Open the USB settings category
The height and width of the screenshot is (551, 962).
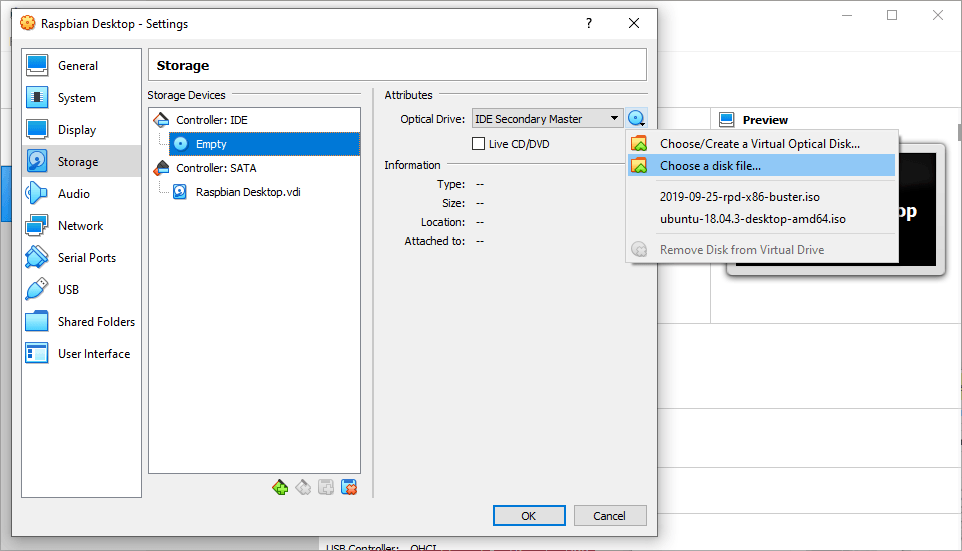pos(81,290)
